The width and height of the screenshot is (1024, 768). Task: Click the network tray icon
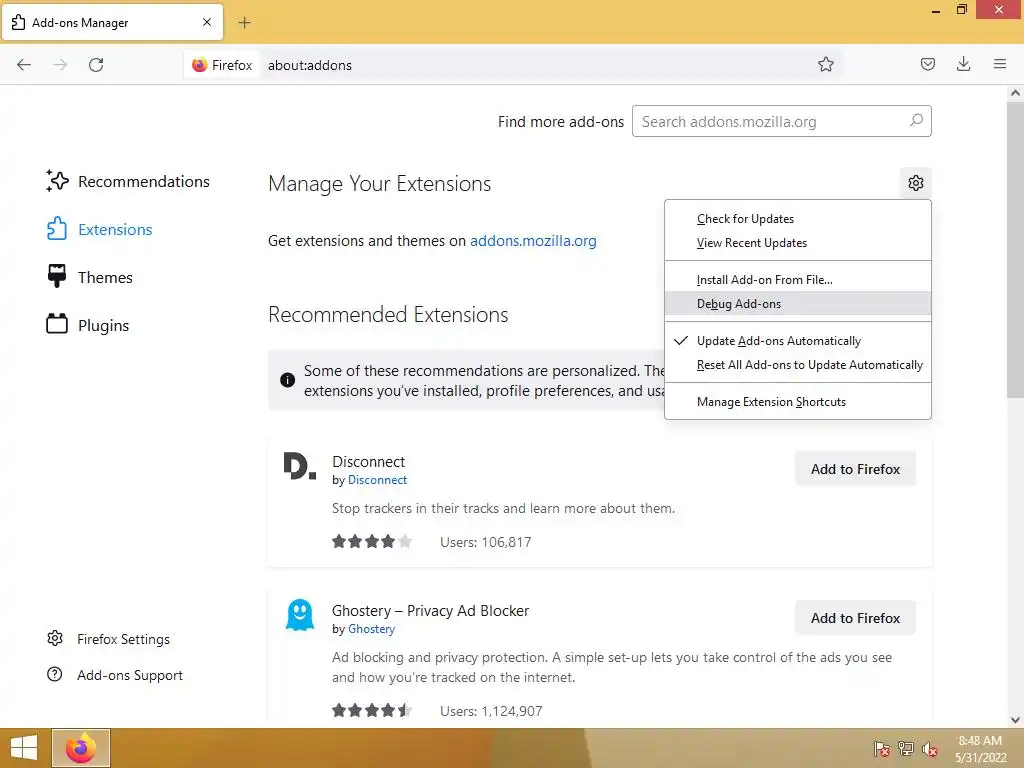[x=905, y=748]
